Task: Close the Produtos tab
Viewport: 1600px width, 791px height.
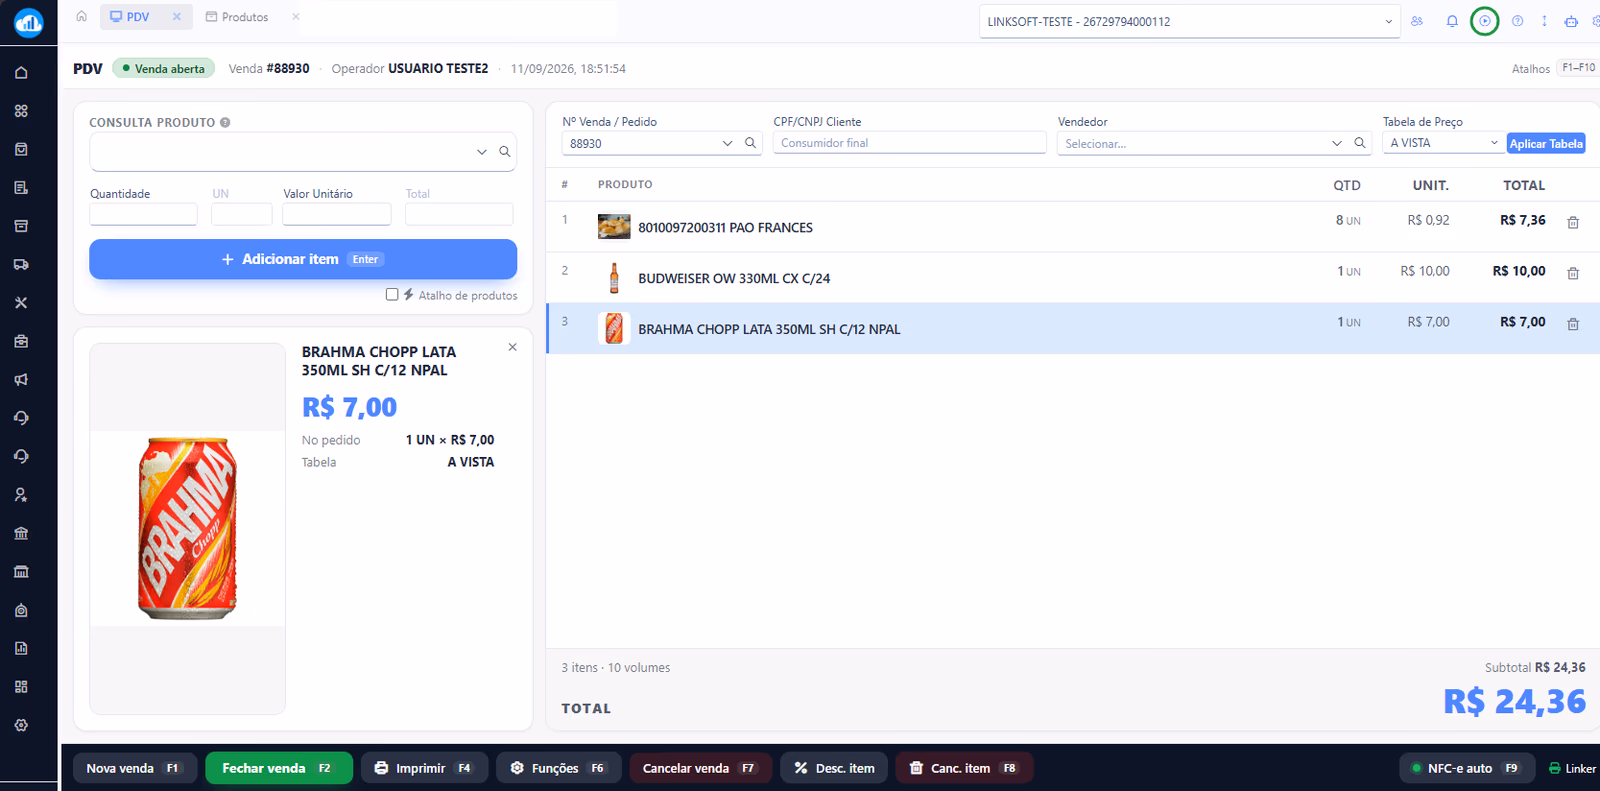Action: pos(296,16)
